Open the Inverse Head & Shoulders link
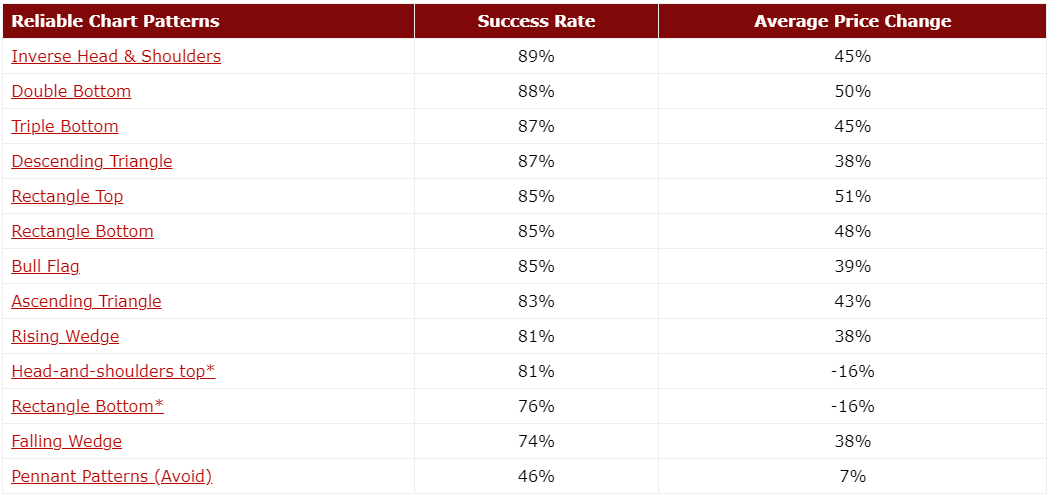Viewport: 1056px width, 496px height. pyautogui.click(x=116, y=56)
